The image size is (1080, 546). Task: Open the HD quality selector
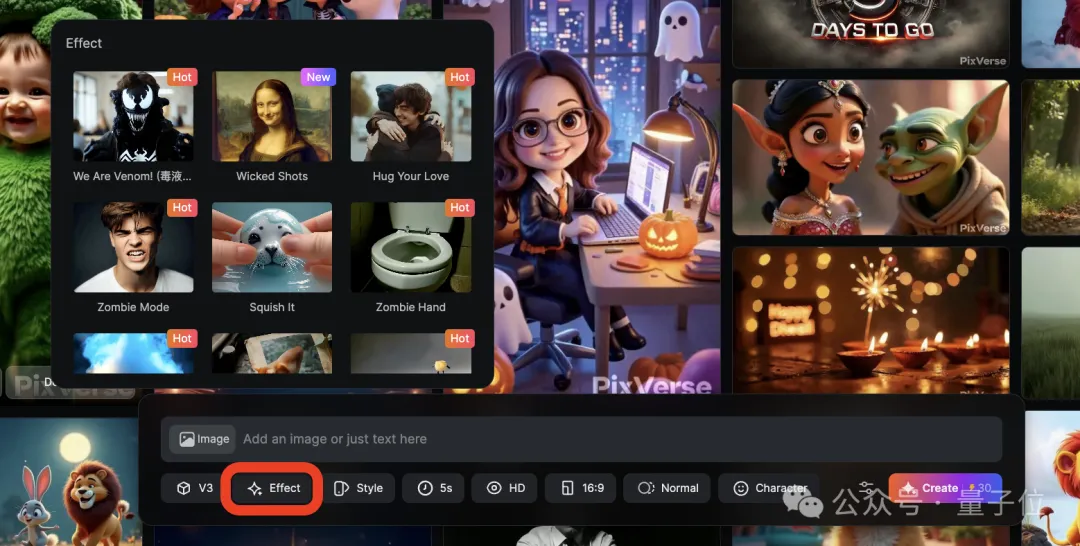[x=505, y=488]
